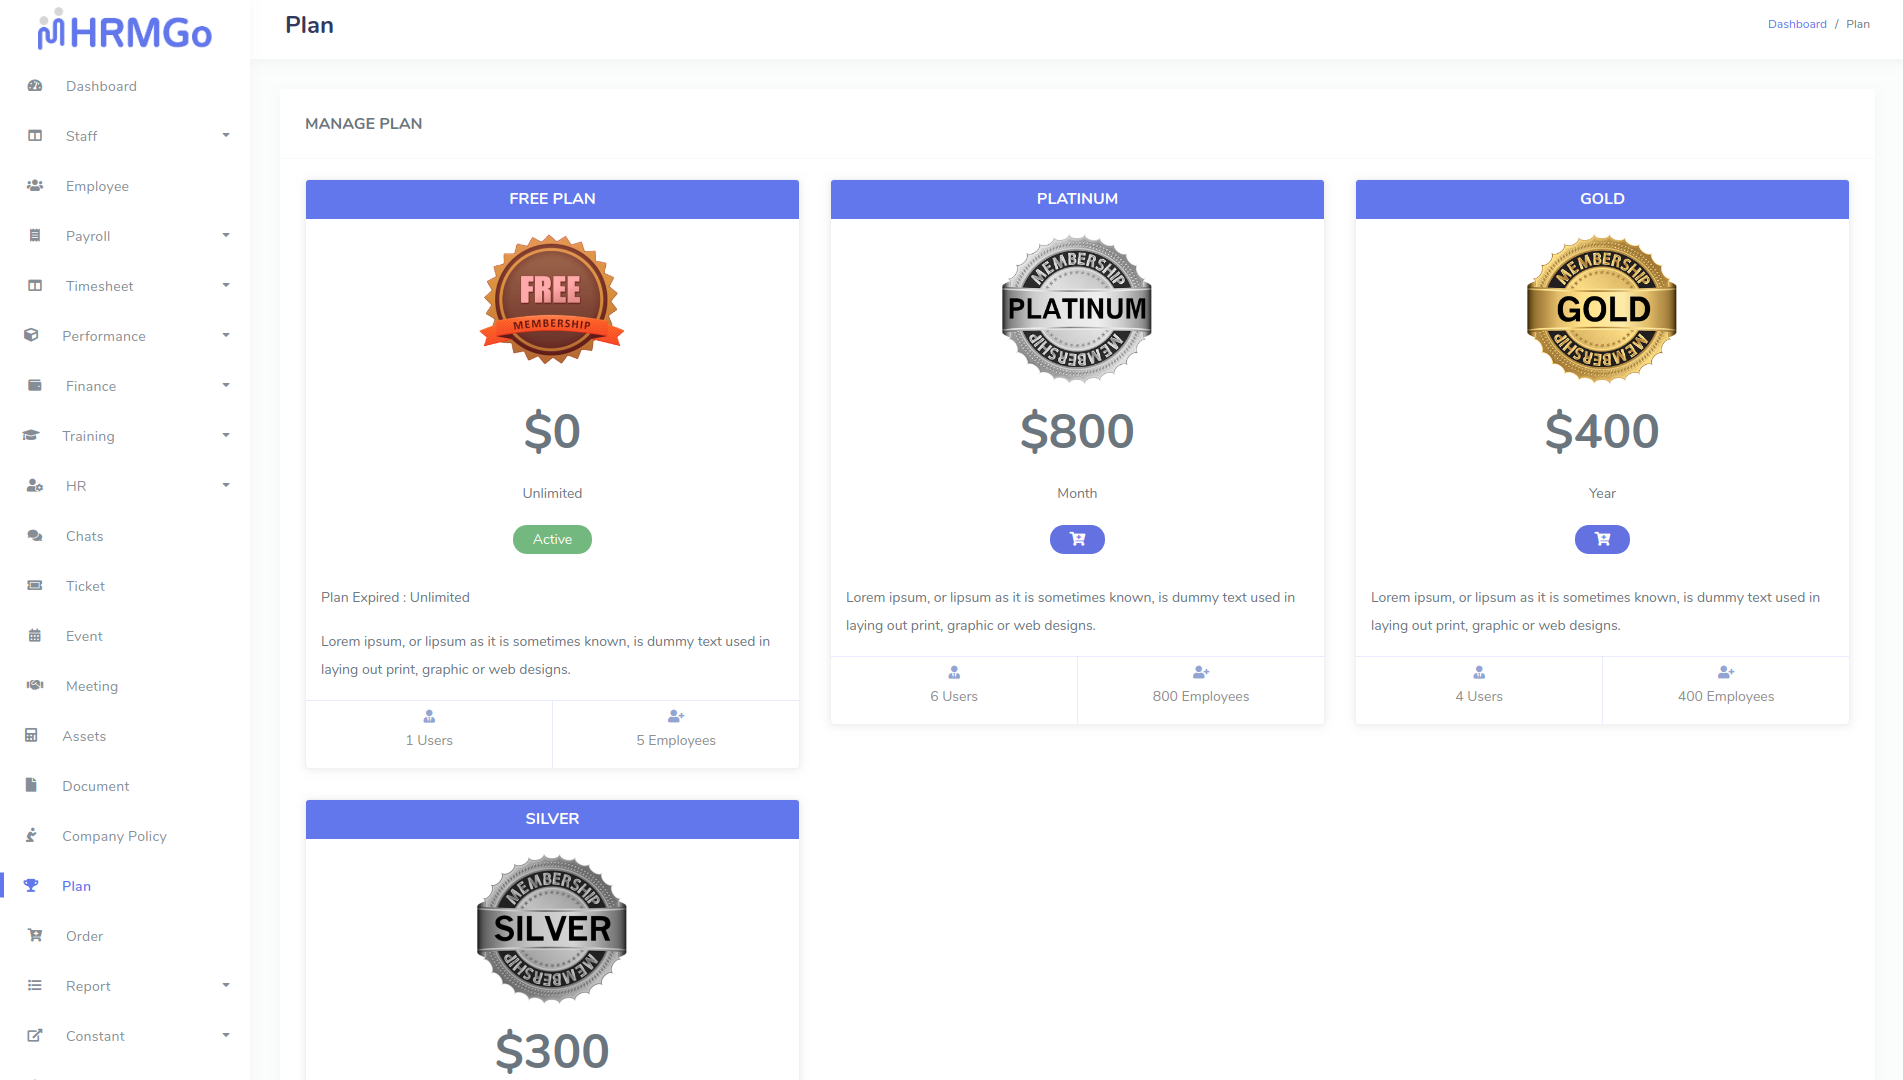Click the Dashboard breadcrumb link

click(1797, 24)
